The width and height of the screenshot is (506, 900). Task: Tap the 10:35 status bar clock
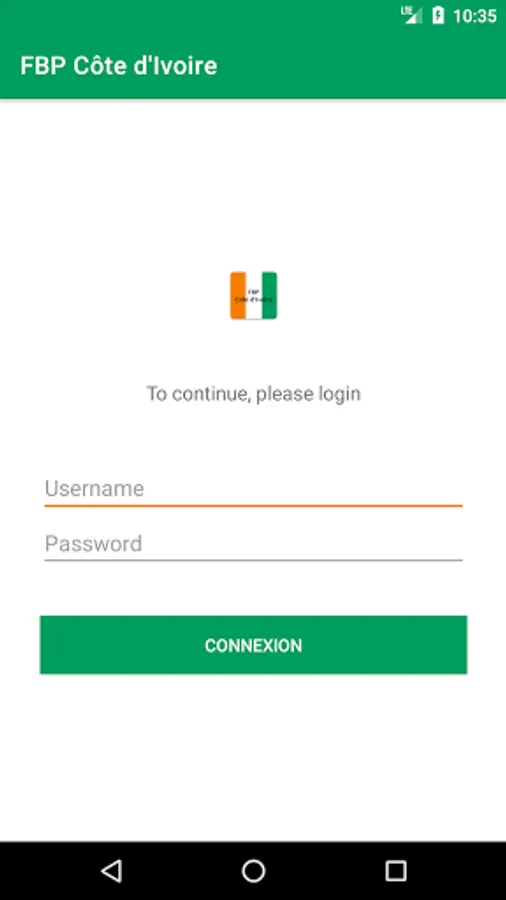click(474, 15)
